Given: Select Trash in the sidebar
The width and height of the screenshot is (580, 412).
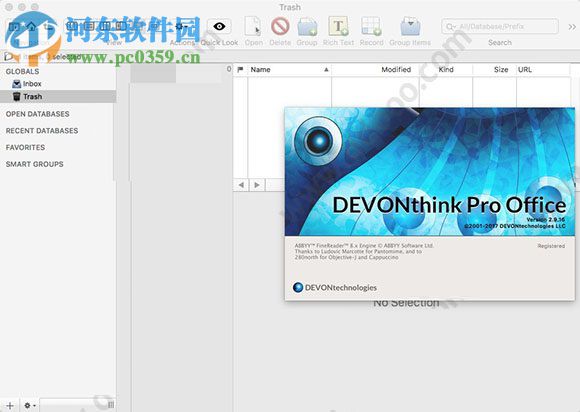Looking at the screenshot, I should pyautogui.click(x=58, y=97).
